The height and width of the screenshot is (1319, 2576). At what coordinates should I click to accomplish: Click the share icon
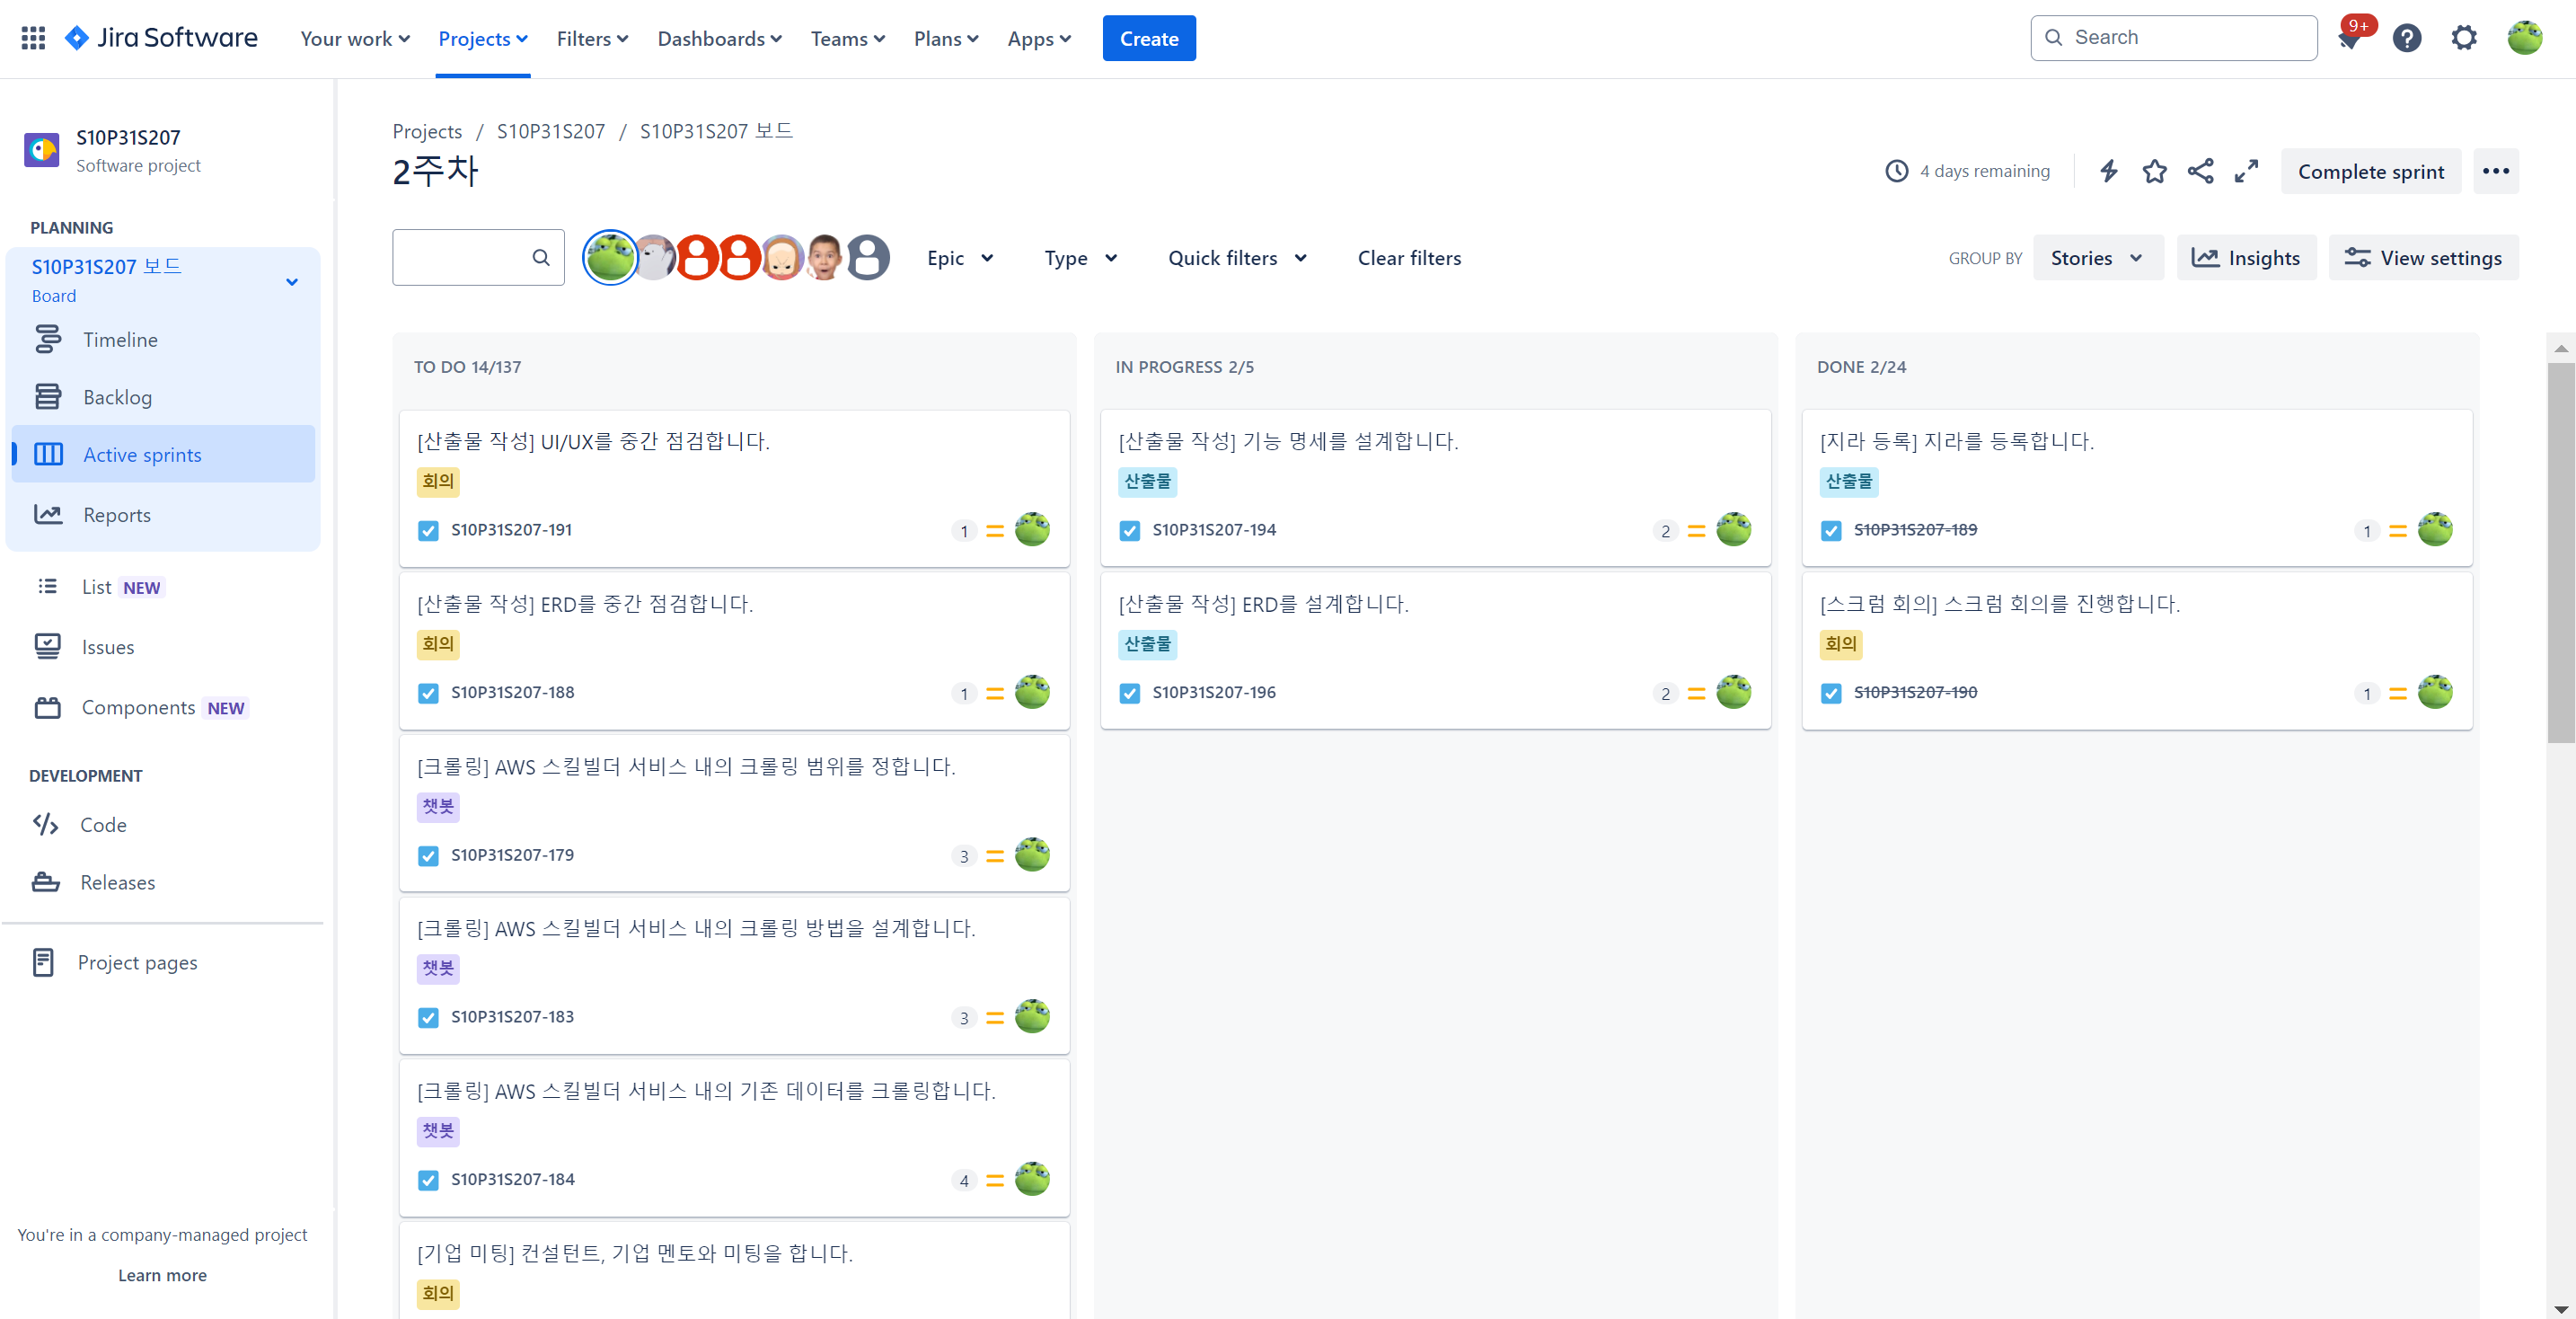pos(2200,171)
